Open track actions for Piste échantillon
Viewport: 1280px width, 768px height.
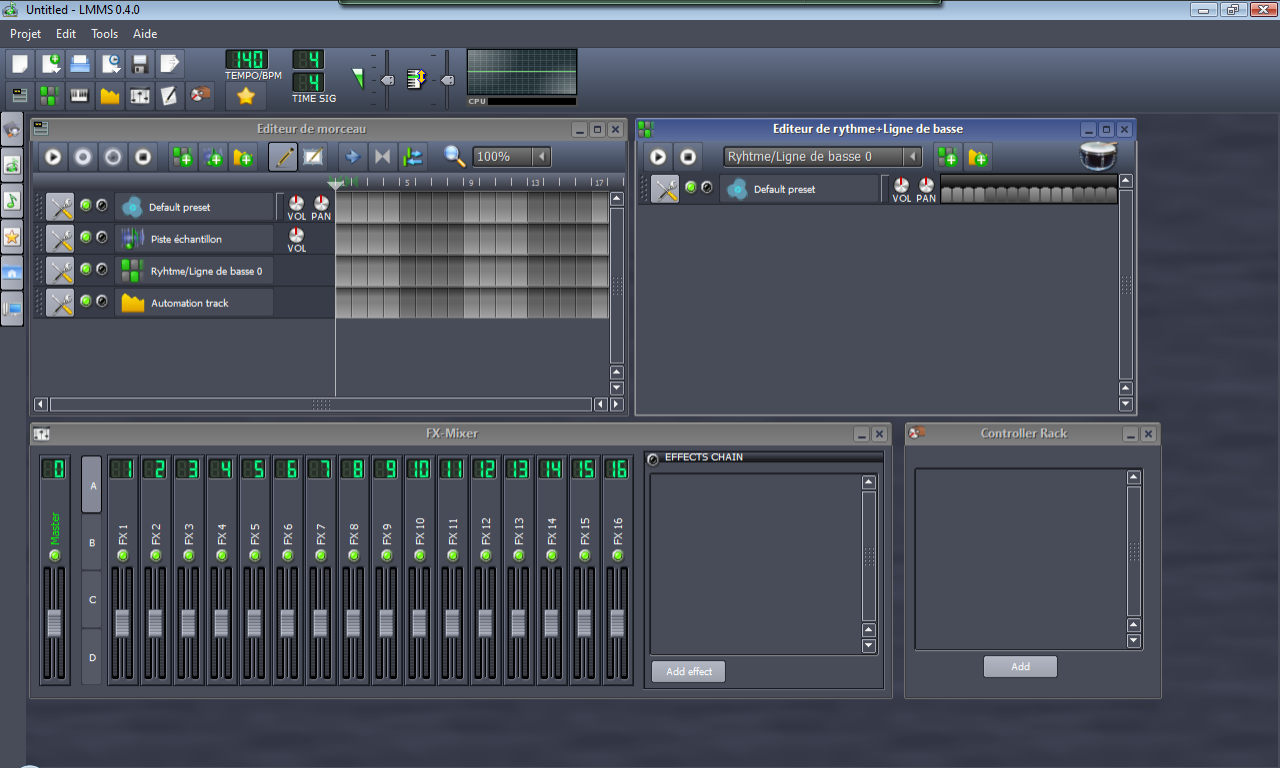(60, 239)
